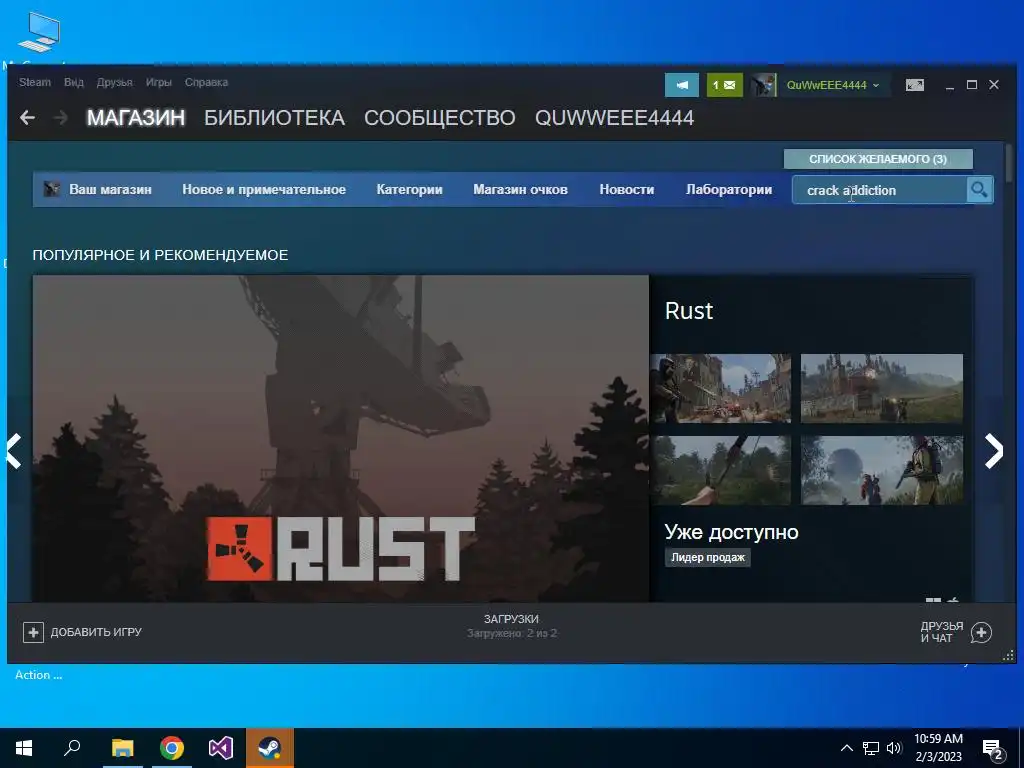Image resolution: width=1024 pixels, height=768 pixels.
Task: Open СПИСОК ЖЕЛАЕМОГО (3)
Action: [878, 159]
